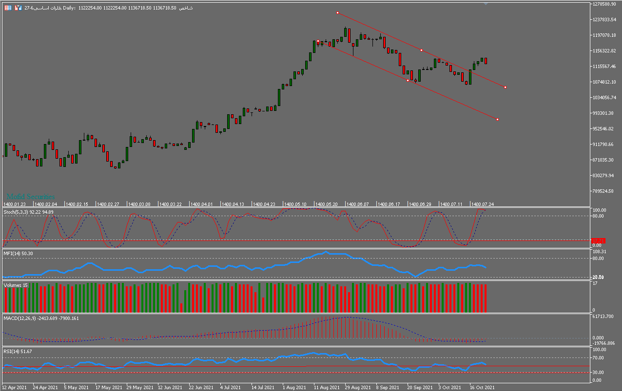Click the 11 Aug 2021 date label
Viewport: 622px width, 391px height.
(x=327, y=387)
